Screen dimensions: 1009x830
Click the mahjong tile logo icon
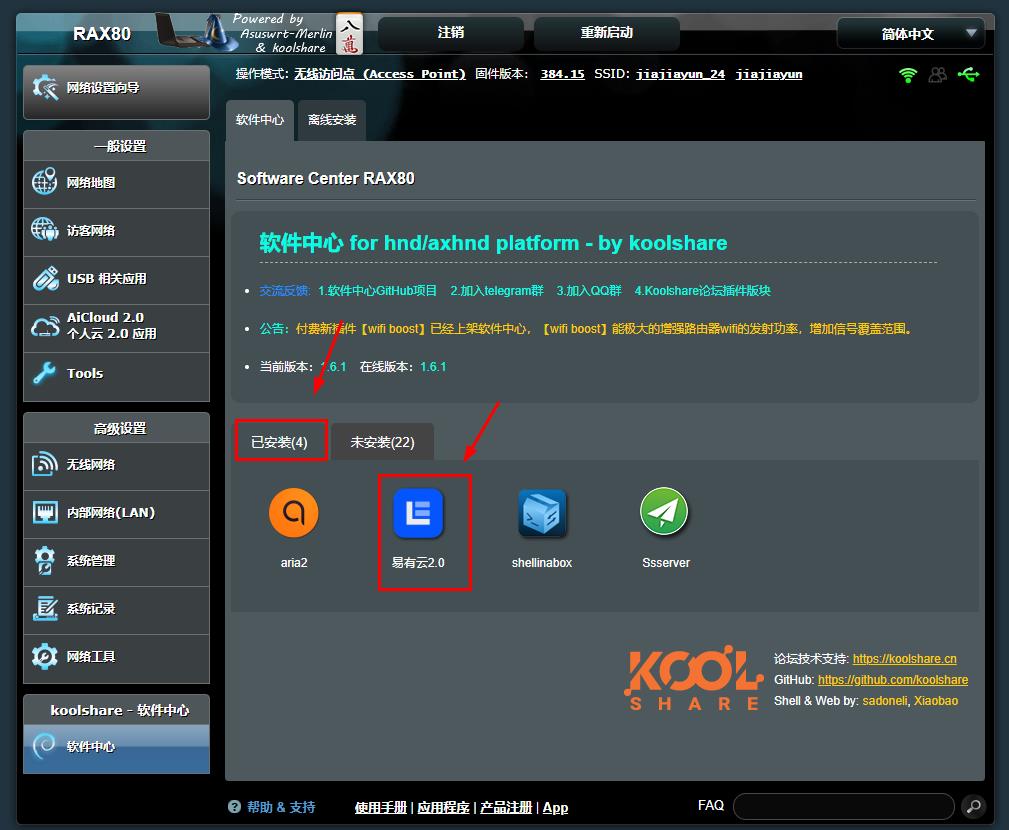(349, 33)
